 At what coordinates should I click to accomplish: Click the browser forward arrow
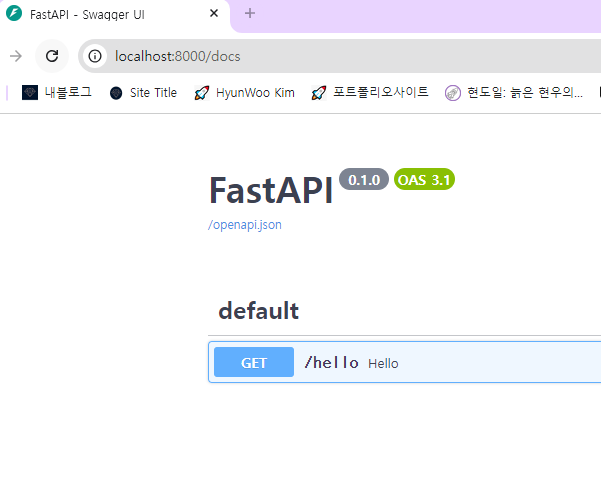point(16,56)
